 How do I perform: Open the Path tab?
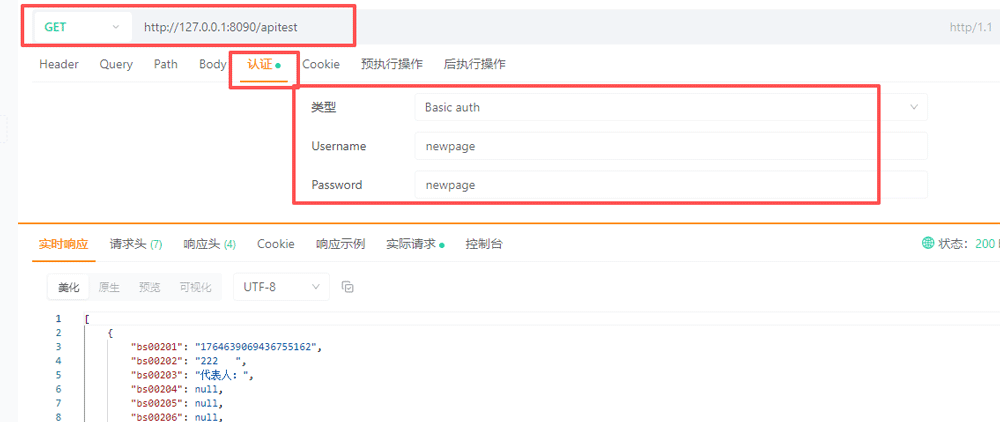[x=166, y=64]
